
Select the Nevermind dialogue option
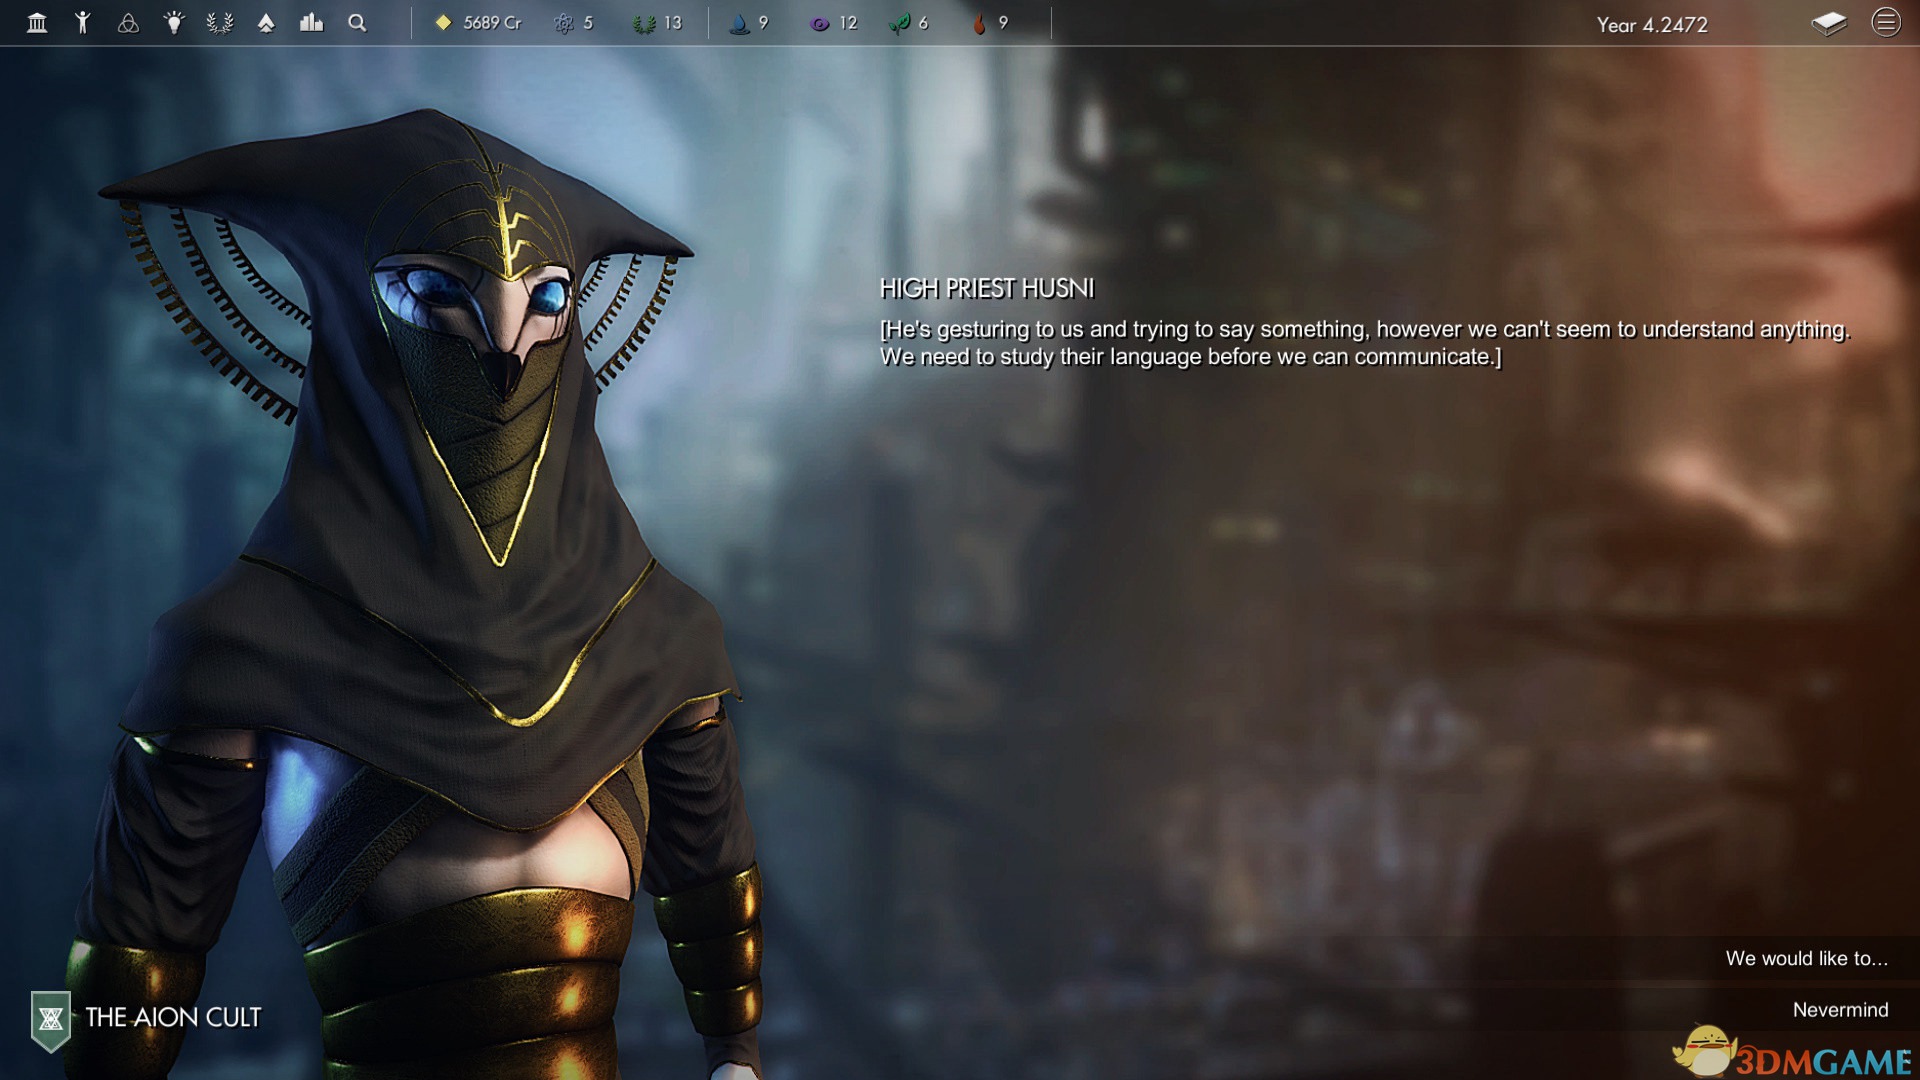click(1840, 1010)
